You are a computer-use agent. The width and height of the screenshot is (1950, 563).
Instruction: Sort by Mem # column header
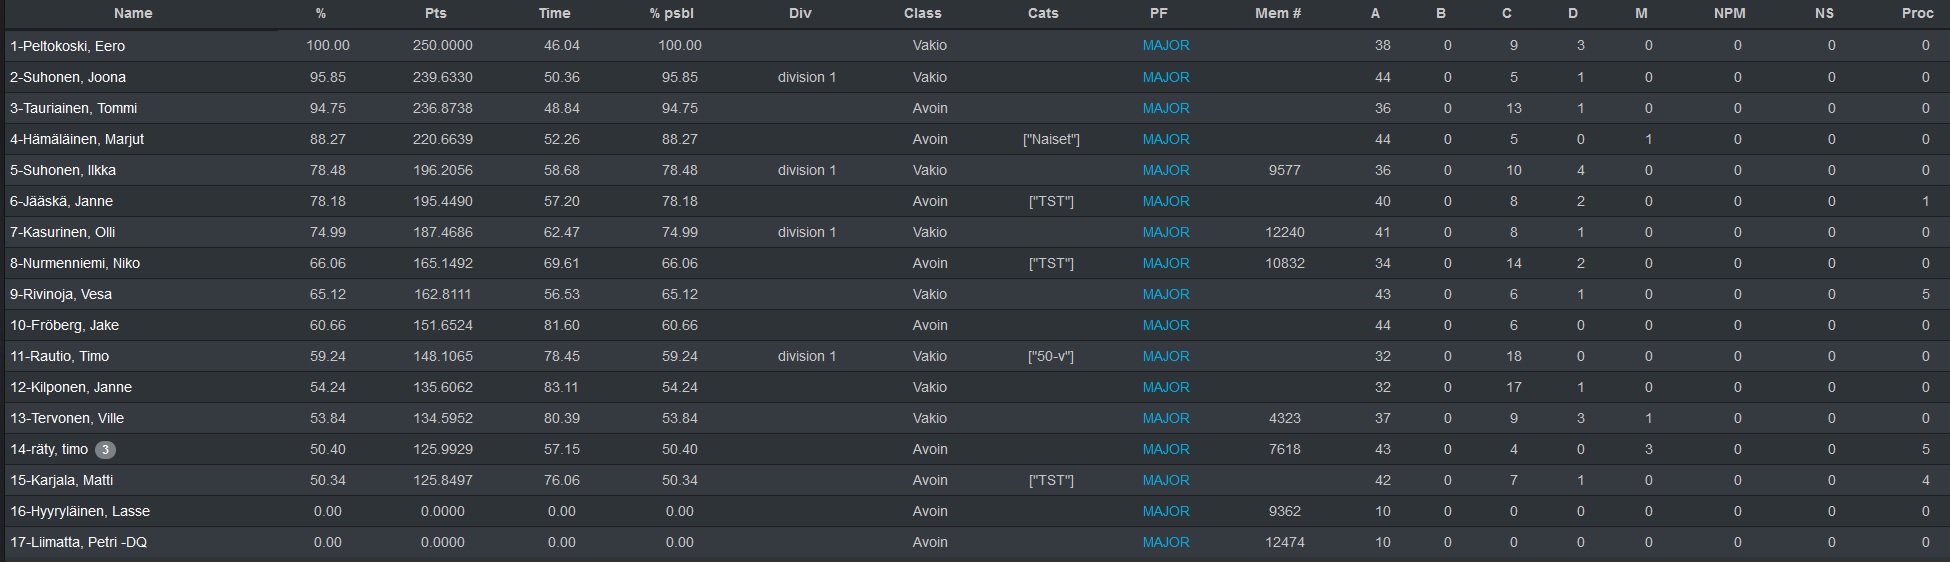coord(1278,14)
